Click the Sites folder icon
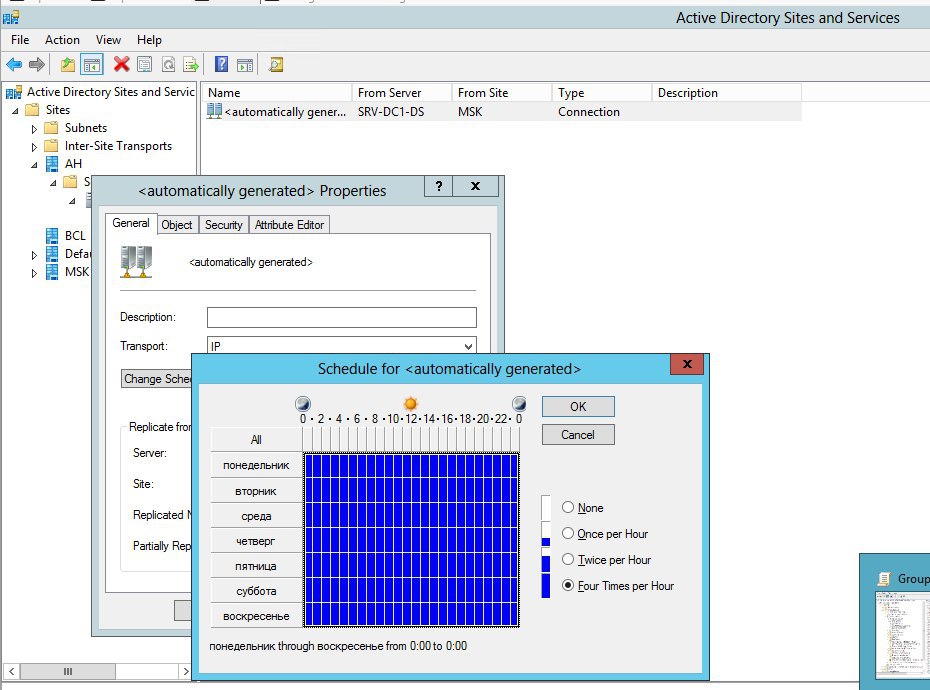Screen dimensions: 930x690 [32, 110]
